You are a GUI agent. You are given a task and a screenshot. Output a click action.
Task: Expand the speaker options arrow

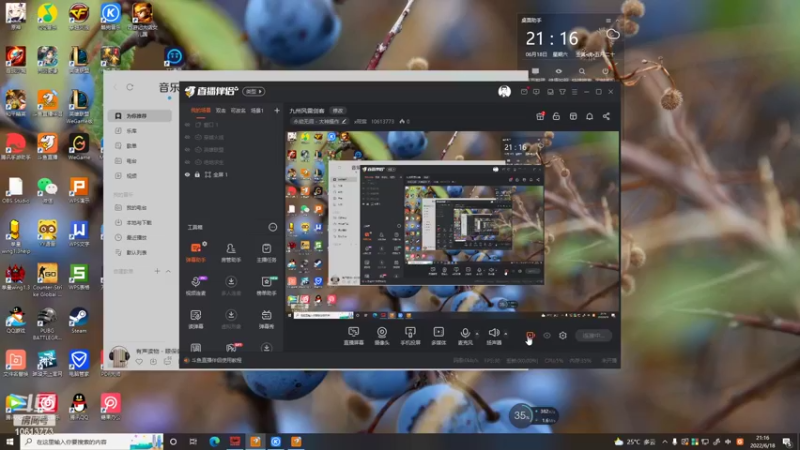(x=506, y=334)
